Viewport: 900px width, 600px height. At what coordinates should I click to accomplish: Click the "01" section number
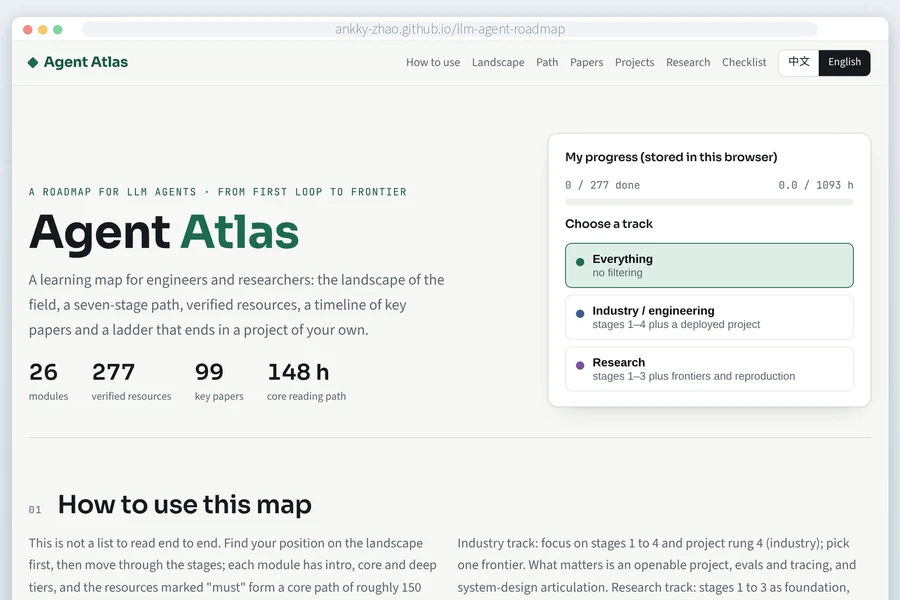click(x=35, y=510)
